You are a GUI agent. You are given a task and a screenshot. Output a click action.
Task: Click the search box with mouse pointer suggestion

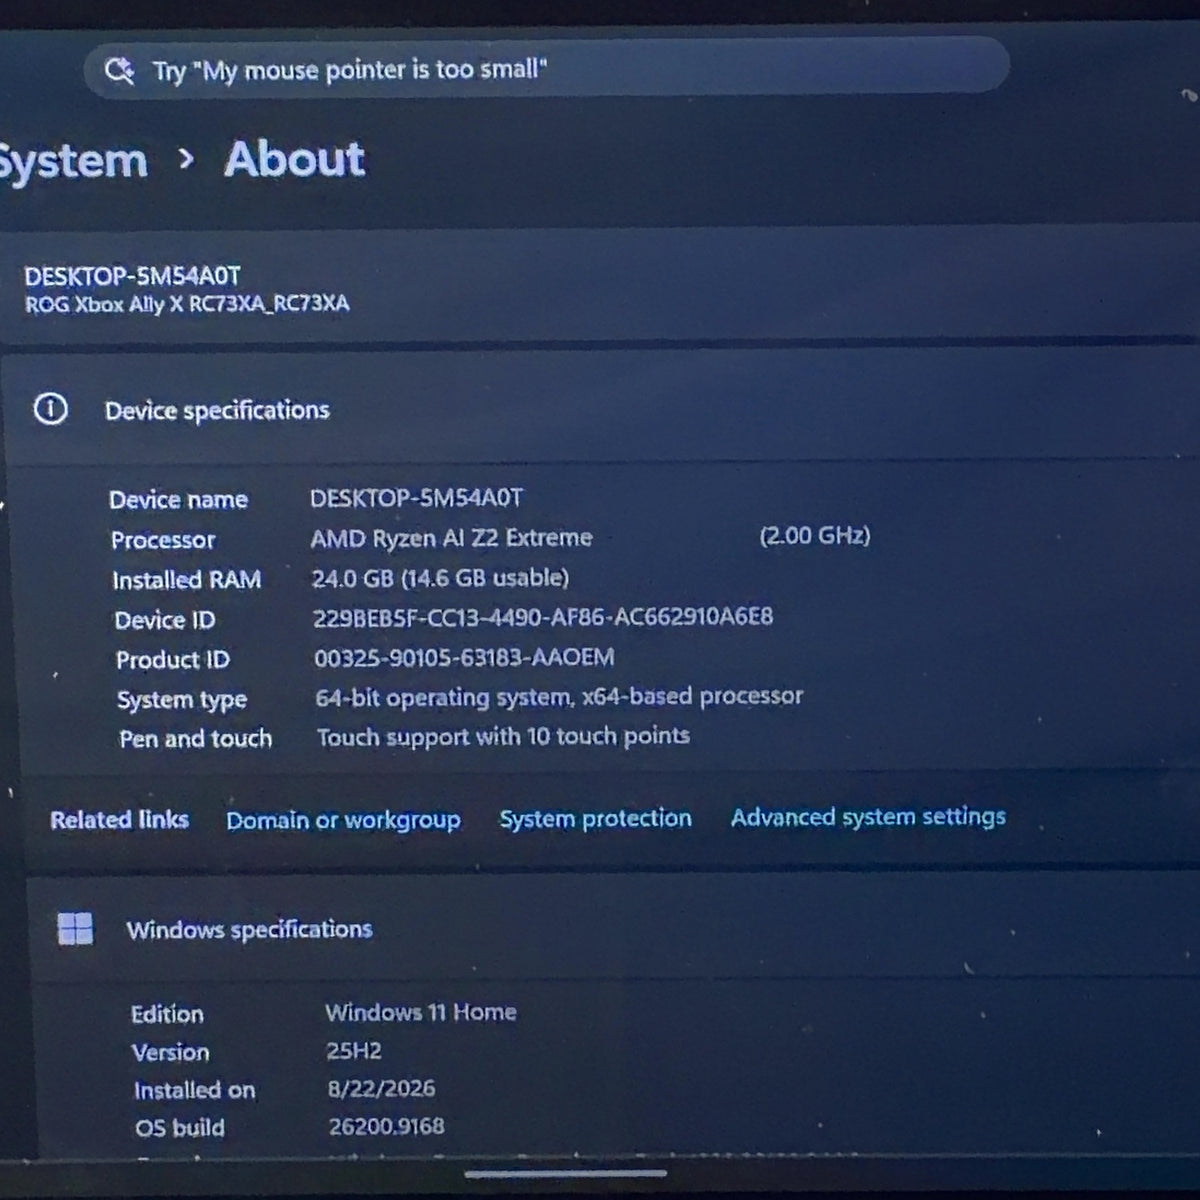pyautogui.click(x=546, y=69)
